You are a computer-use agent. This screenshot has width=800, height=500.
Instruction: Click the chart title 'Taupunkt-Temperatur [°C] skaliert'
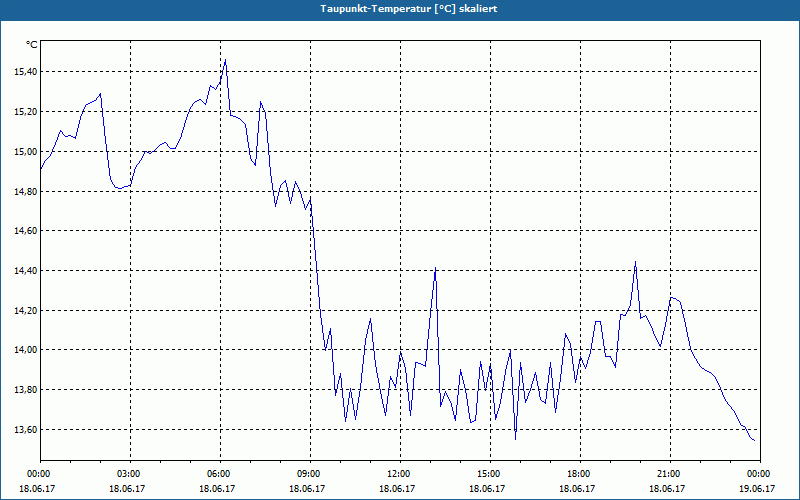409,9
